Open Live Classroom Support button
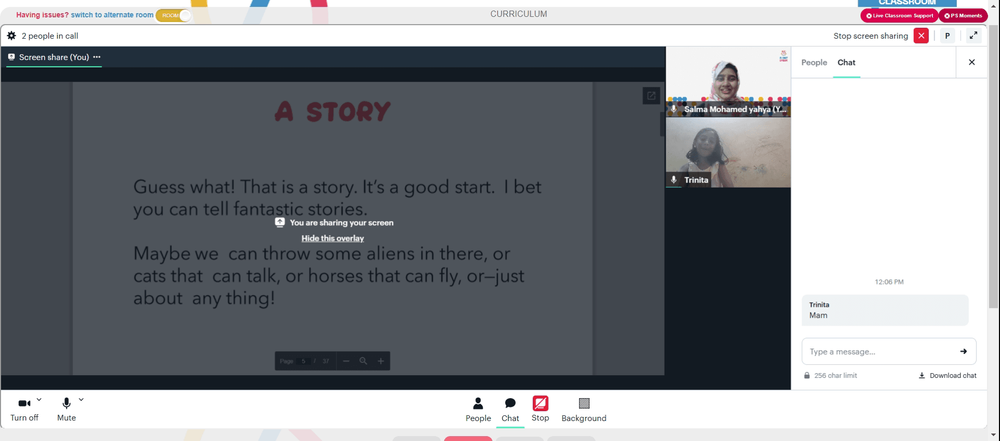The image size is (1000, 441). 899,15
